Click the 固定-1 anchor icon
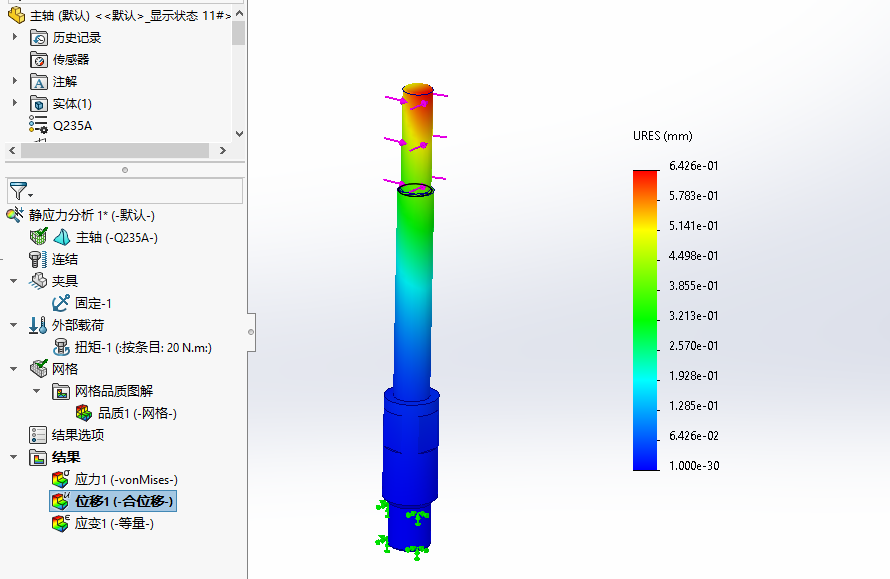This screenshot has height=579, width=890. (x=61, y=303)
